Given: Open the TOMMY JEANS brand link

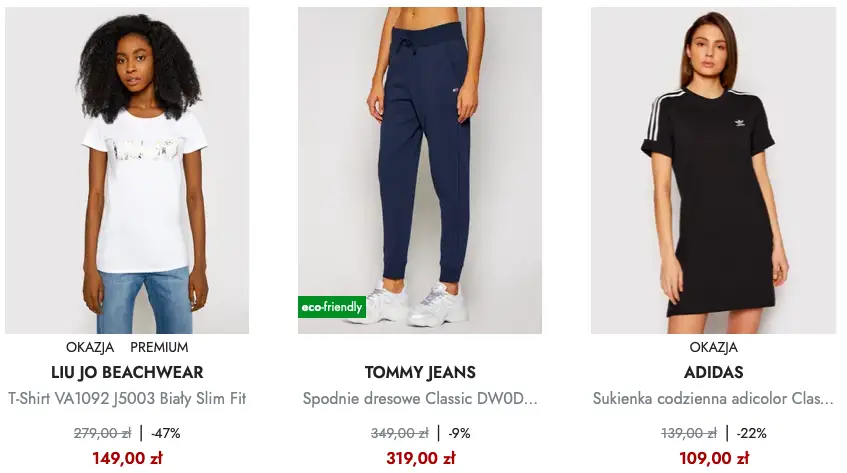Looking at the screenshot, I should 420,373.
